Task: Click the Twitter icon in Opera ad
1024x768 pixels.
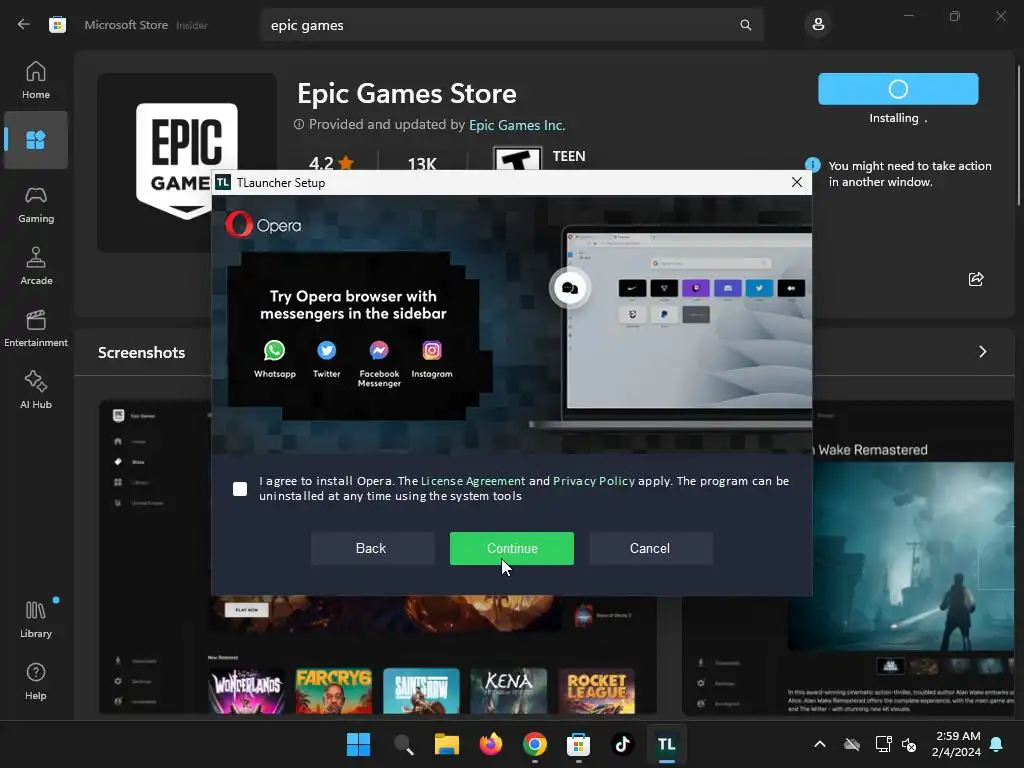Action: coord(327,351)
